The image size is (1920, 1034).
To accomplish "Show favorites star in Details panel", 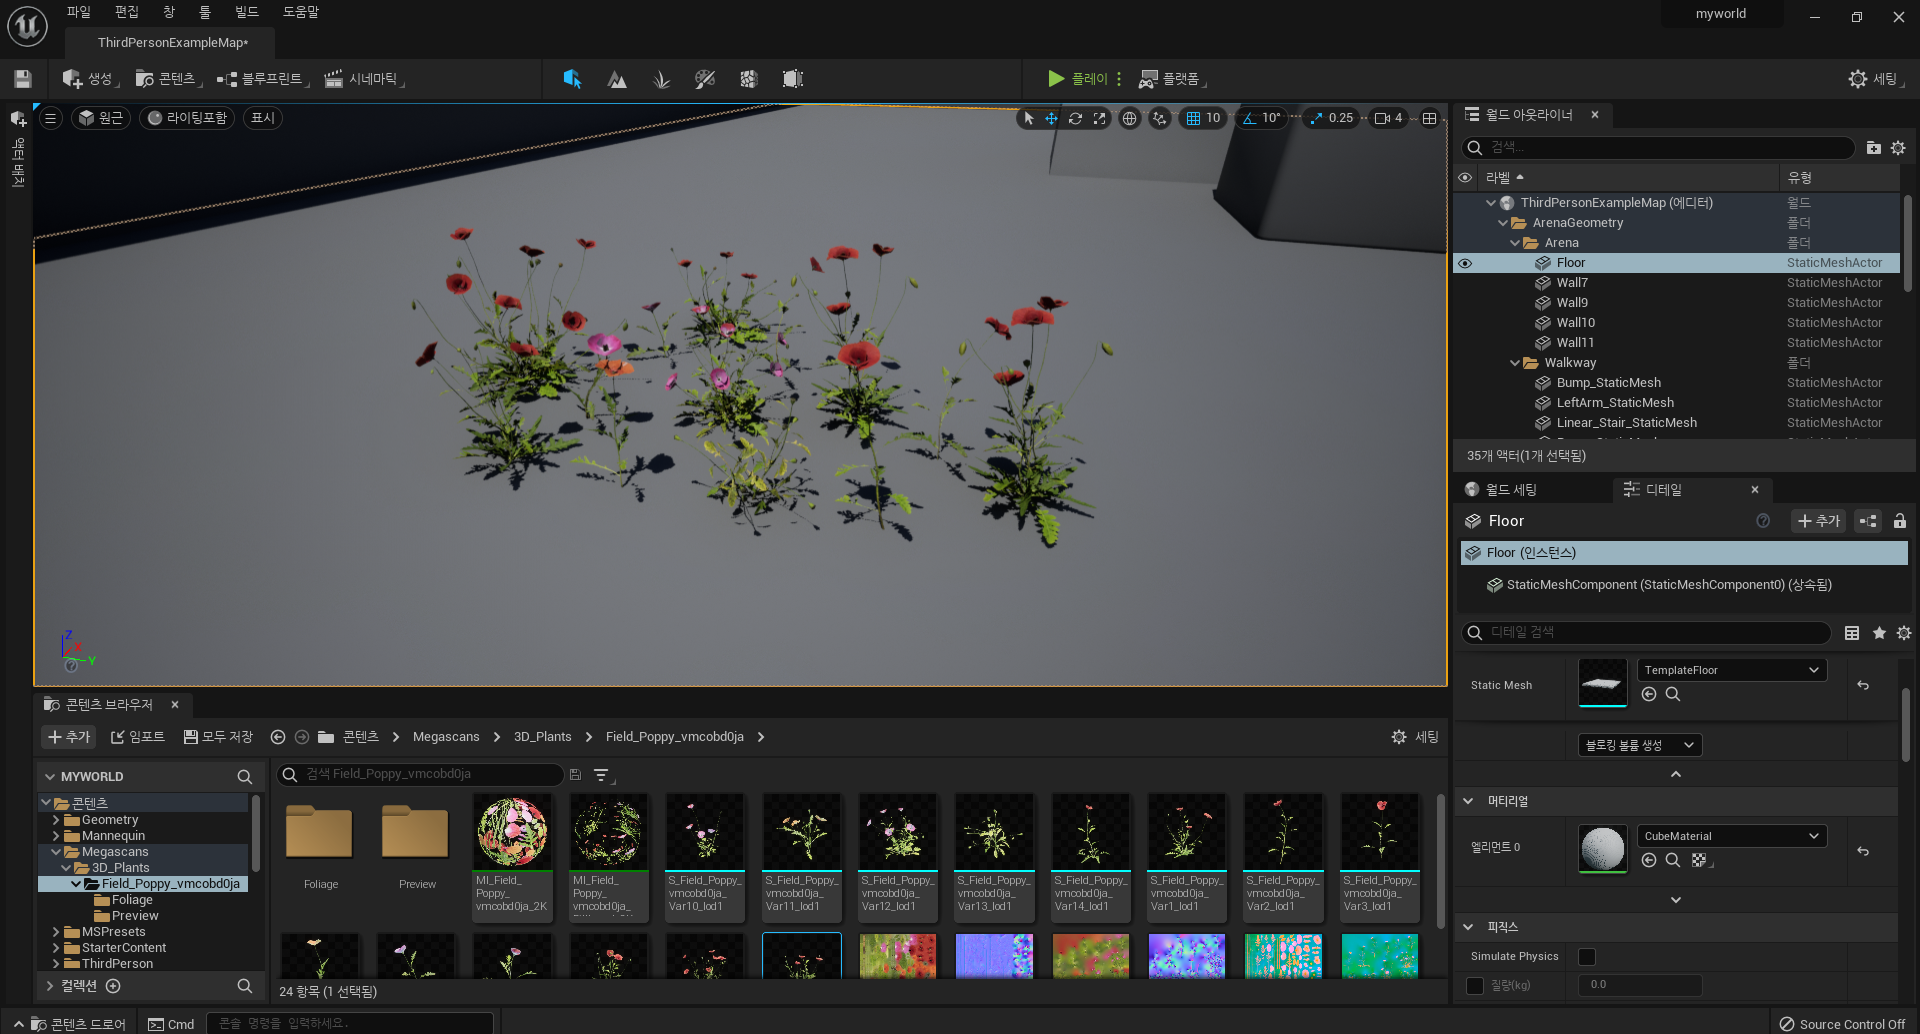I will point(1879,633).
